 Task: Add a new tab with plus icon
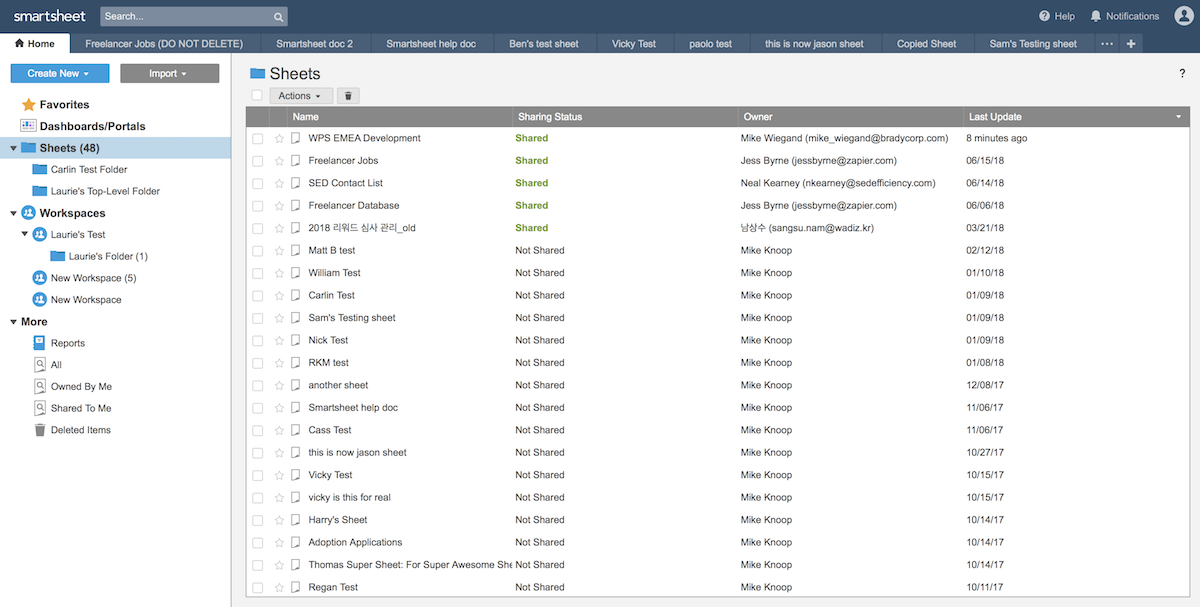1131,44
